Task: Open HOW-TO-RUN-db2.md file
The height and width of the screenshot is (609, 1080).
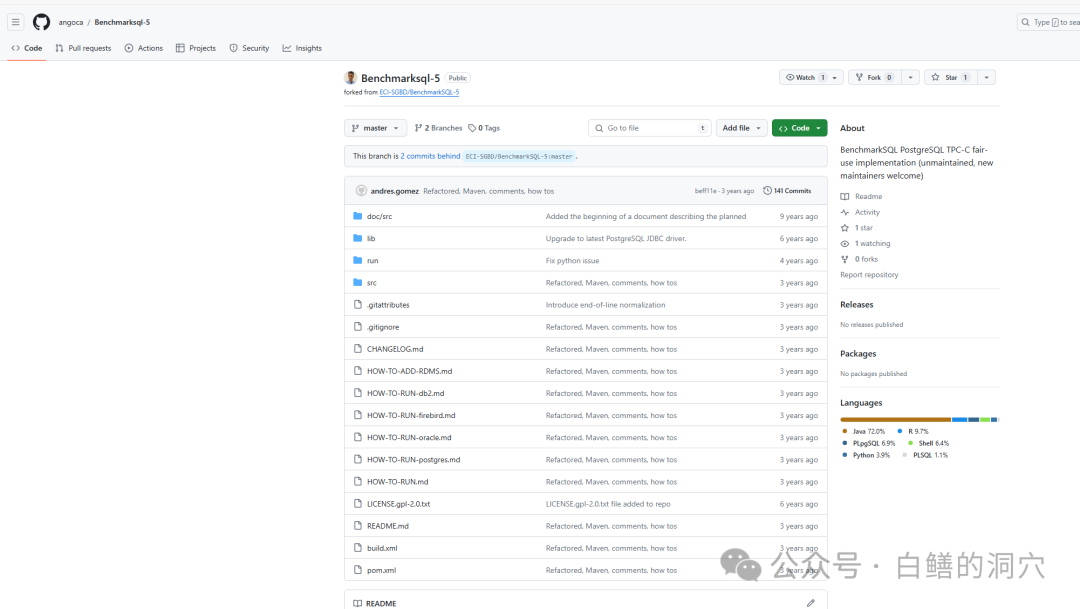Action: (x=405, y=393)
